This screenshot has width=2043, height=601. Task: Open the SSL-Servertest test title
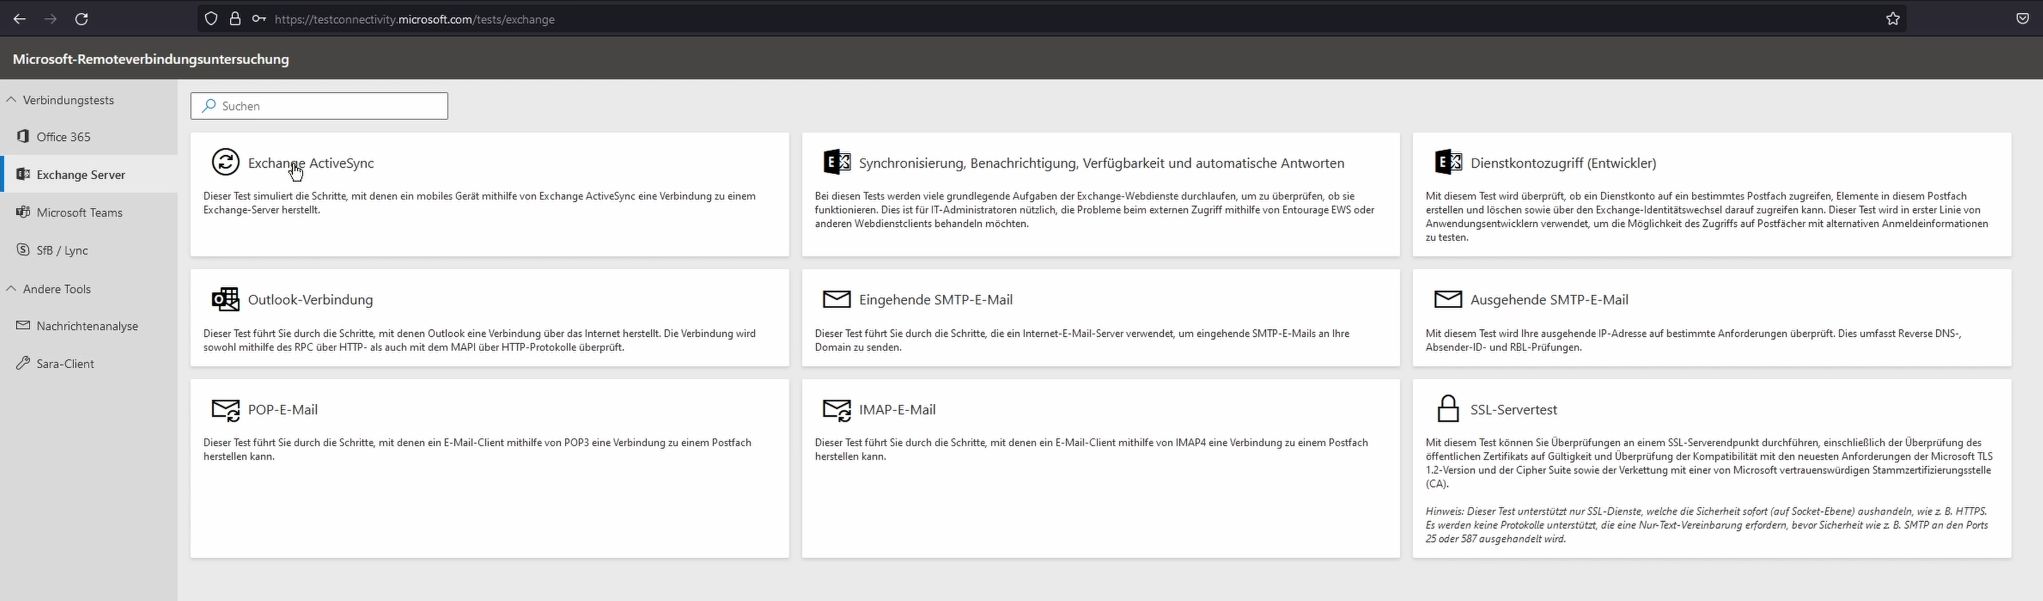point(1513,409)
